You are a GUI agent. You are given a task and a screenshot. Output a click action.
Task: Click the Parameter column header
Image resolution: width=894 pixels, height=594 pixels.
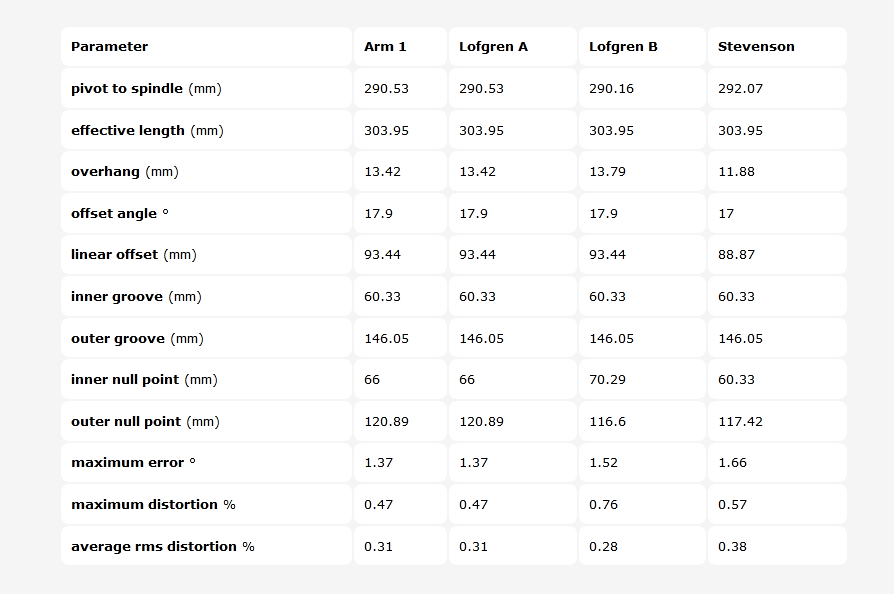(x=109, y=47)
